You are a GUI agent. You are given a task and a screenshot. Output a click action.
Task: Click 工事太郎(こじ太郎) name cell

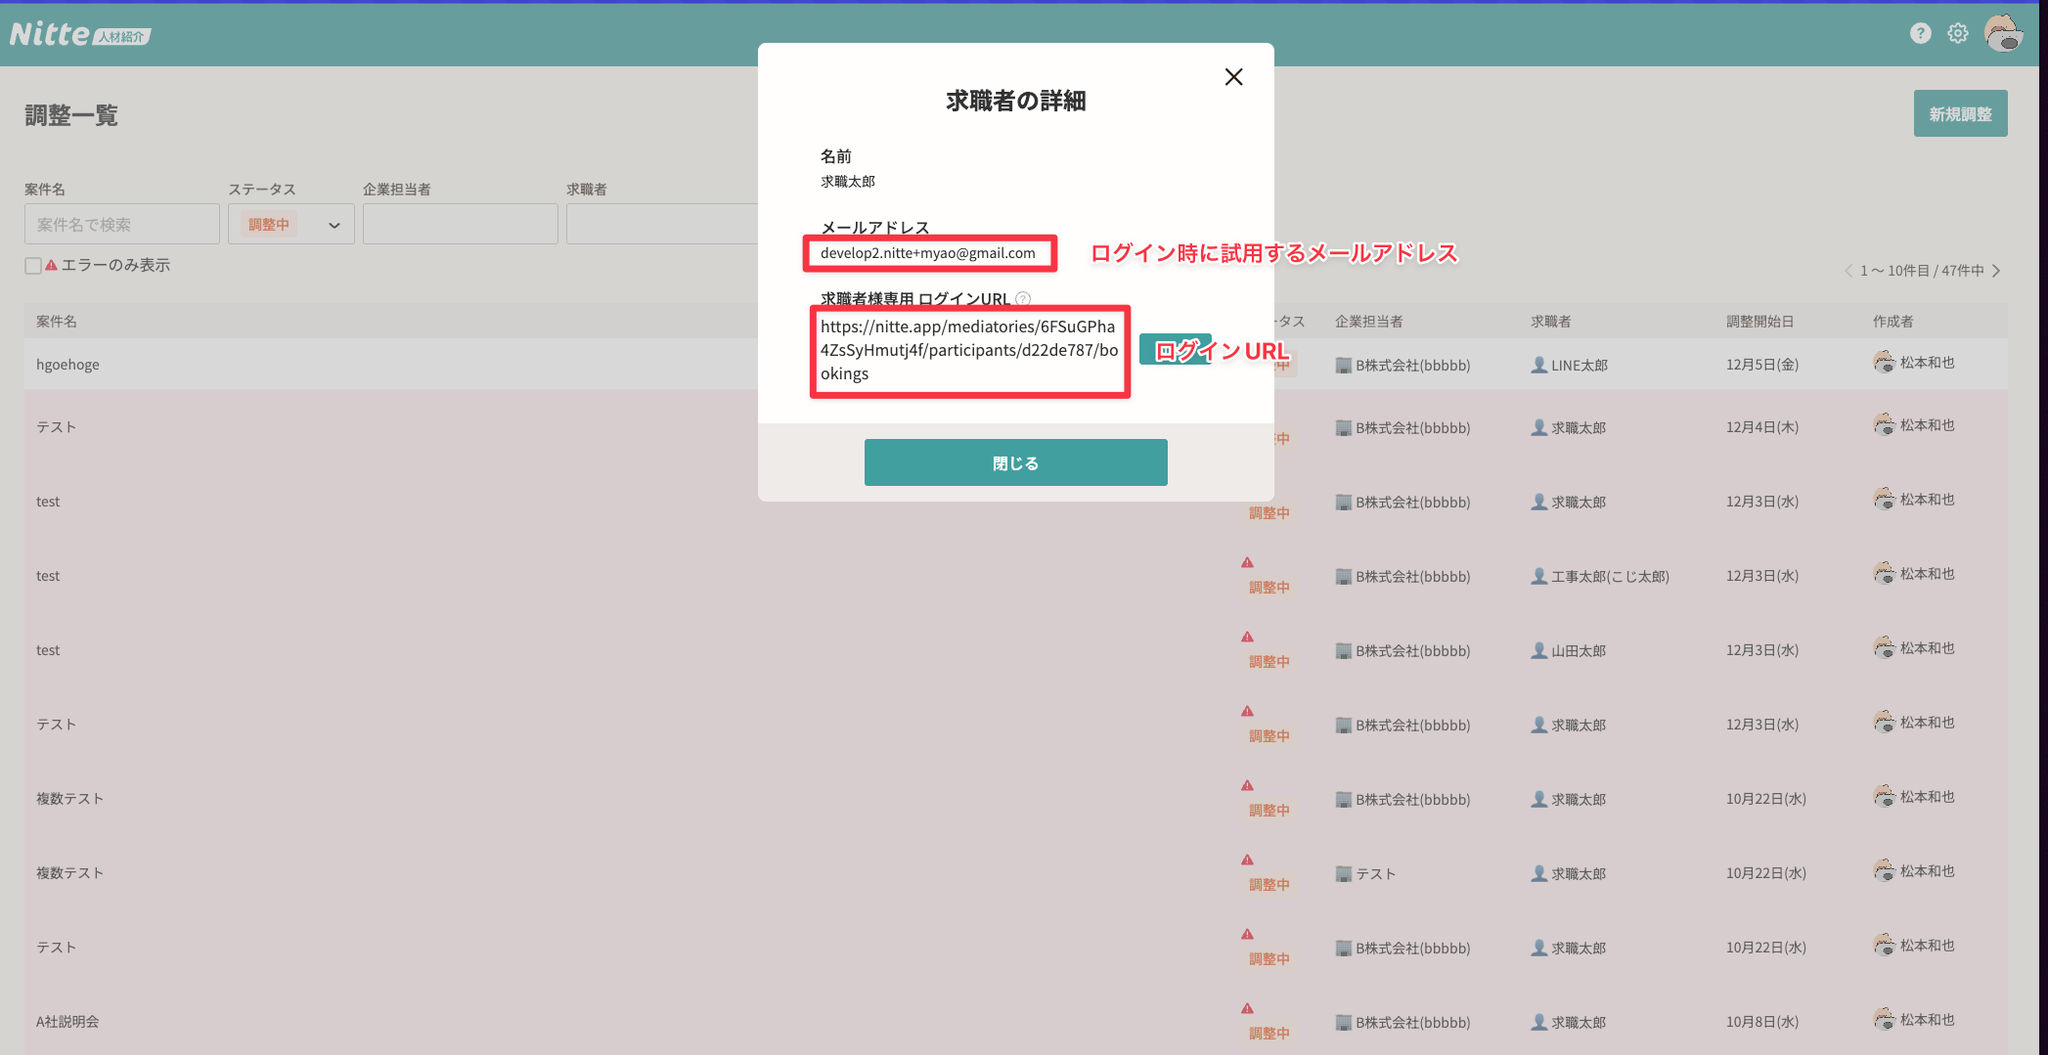click(x=1610, y=576)
